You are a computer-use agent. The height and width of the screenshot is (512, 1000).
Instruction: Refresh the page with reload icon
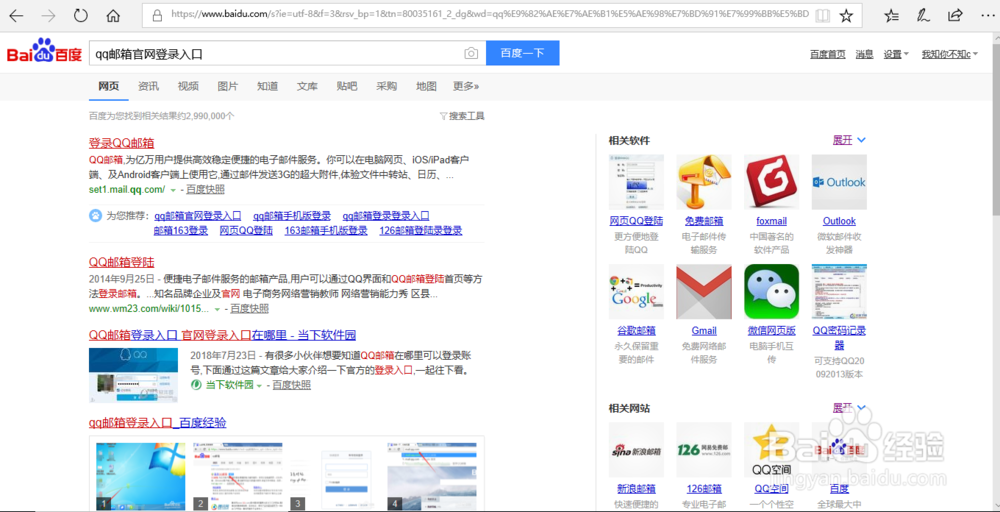[x=81, y=16]
